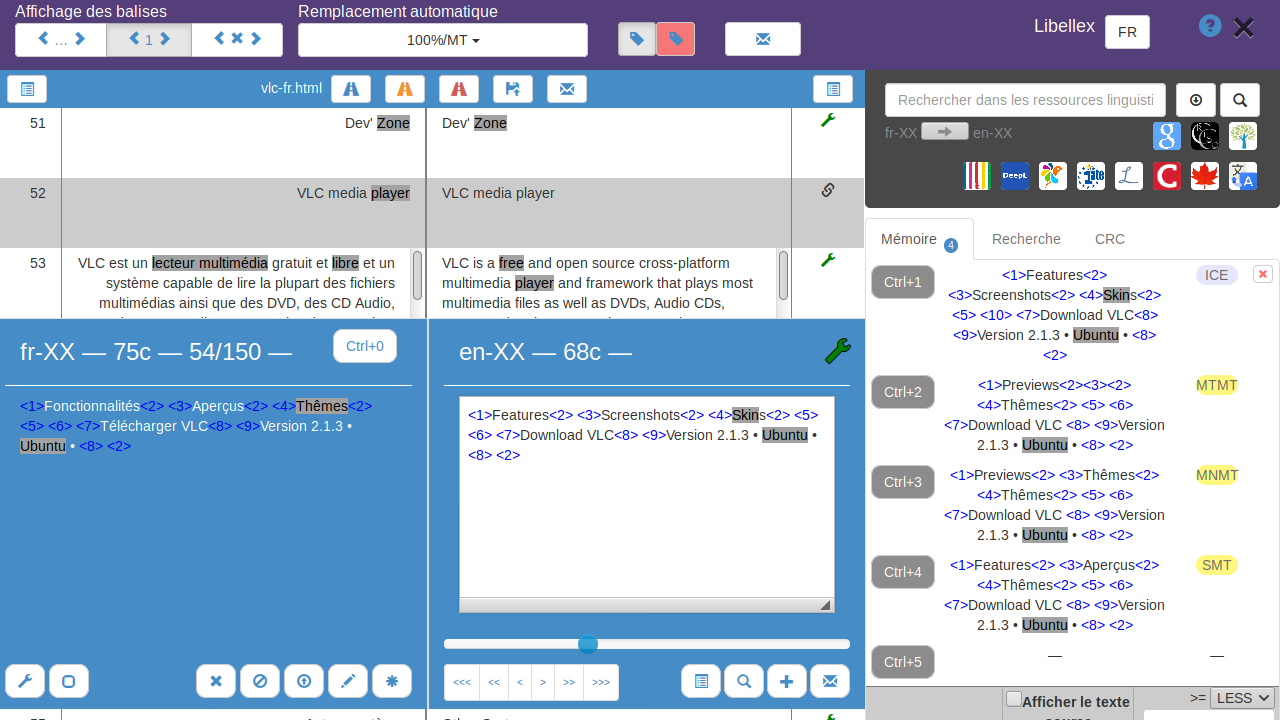
Task: Insert the Ctrl+3 MNMT suggestion
Action: tap(903, 482)
